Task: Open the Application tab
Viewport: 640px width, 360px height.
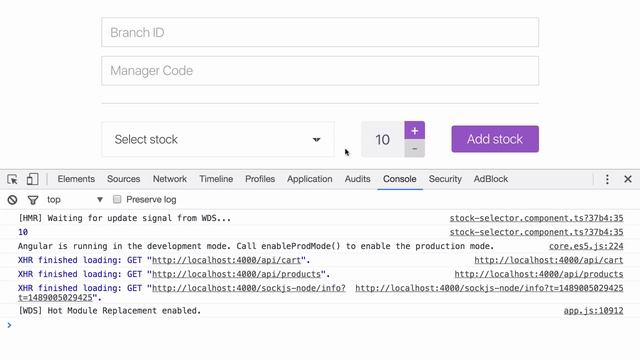Action: [309, 179]
